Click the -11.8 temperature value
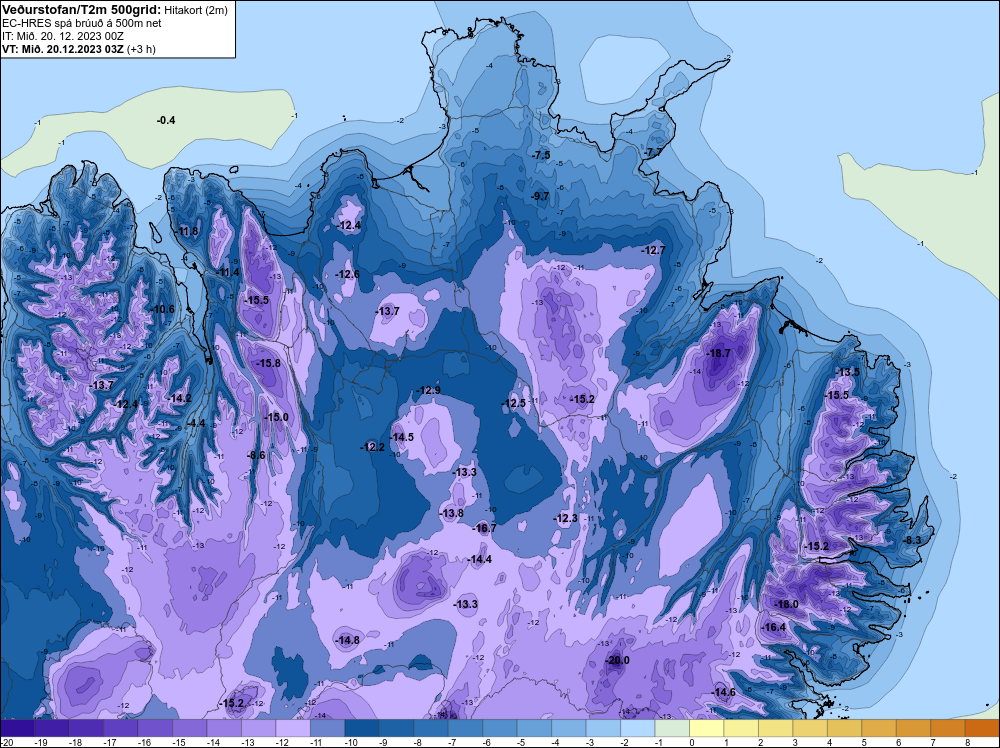The image size is (1000, 748). point(188,231)
